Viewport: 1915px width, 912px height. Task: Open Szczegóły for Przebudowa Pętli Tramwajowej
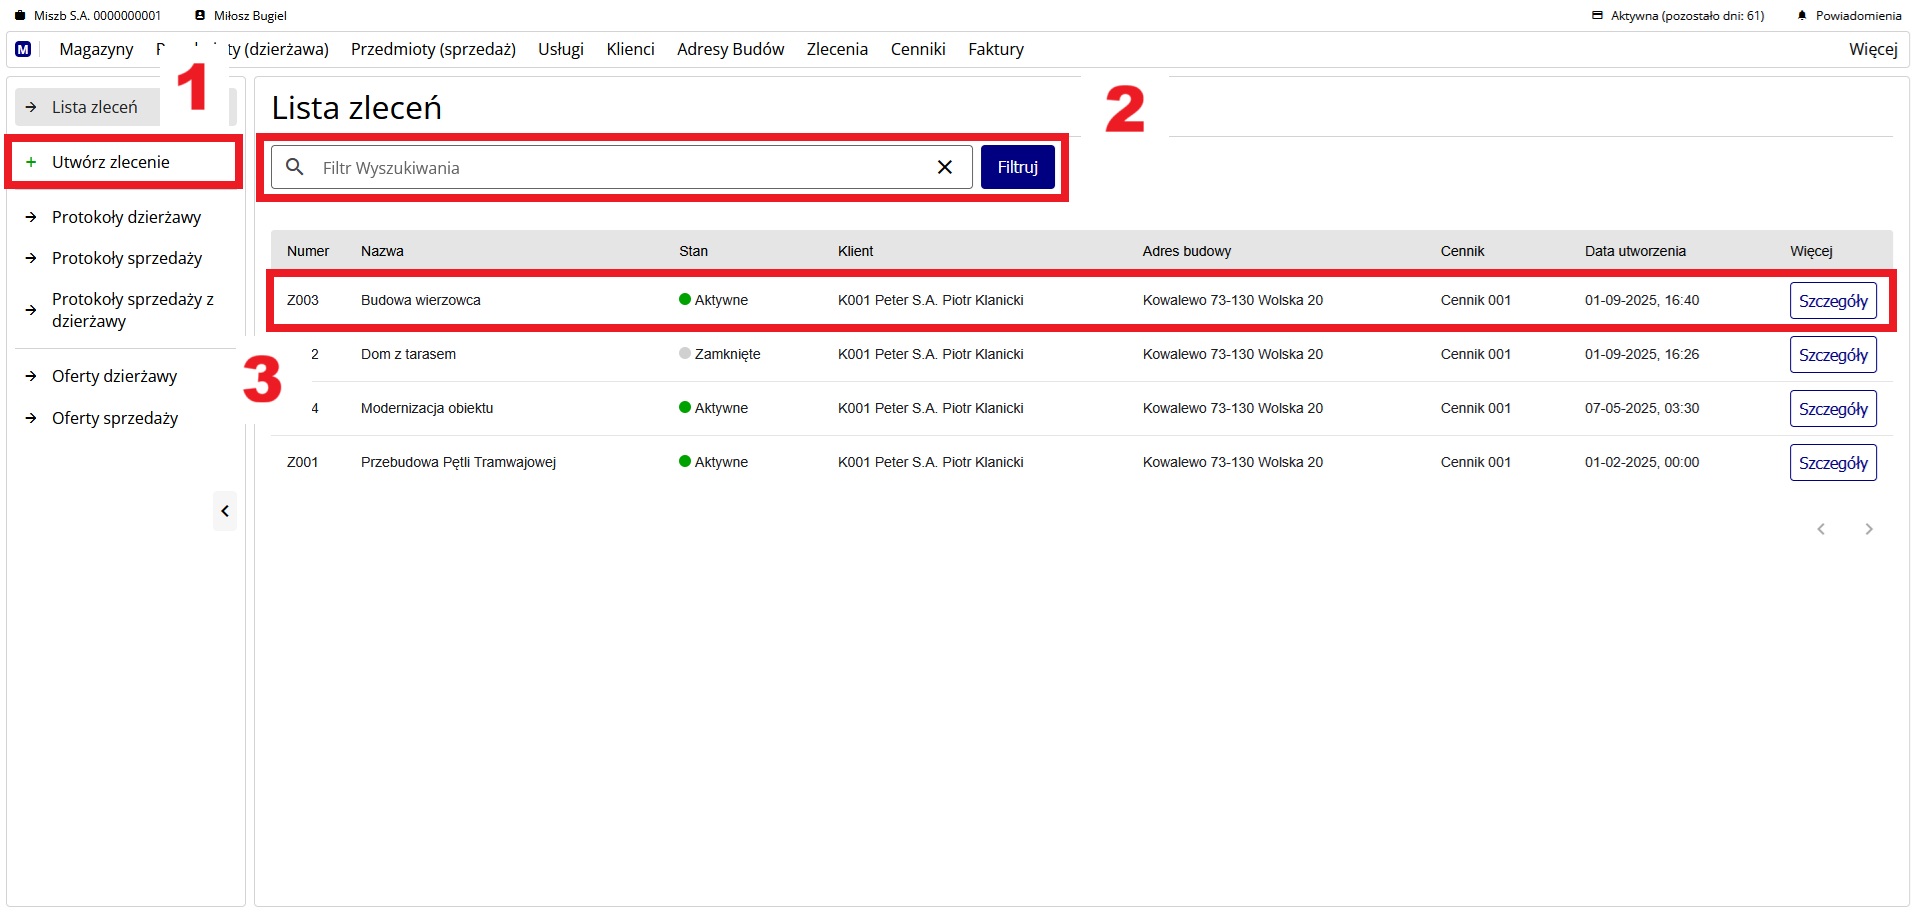[x=1832, y=463]
